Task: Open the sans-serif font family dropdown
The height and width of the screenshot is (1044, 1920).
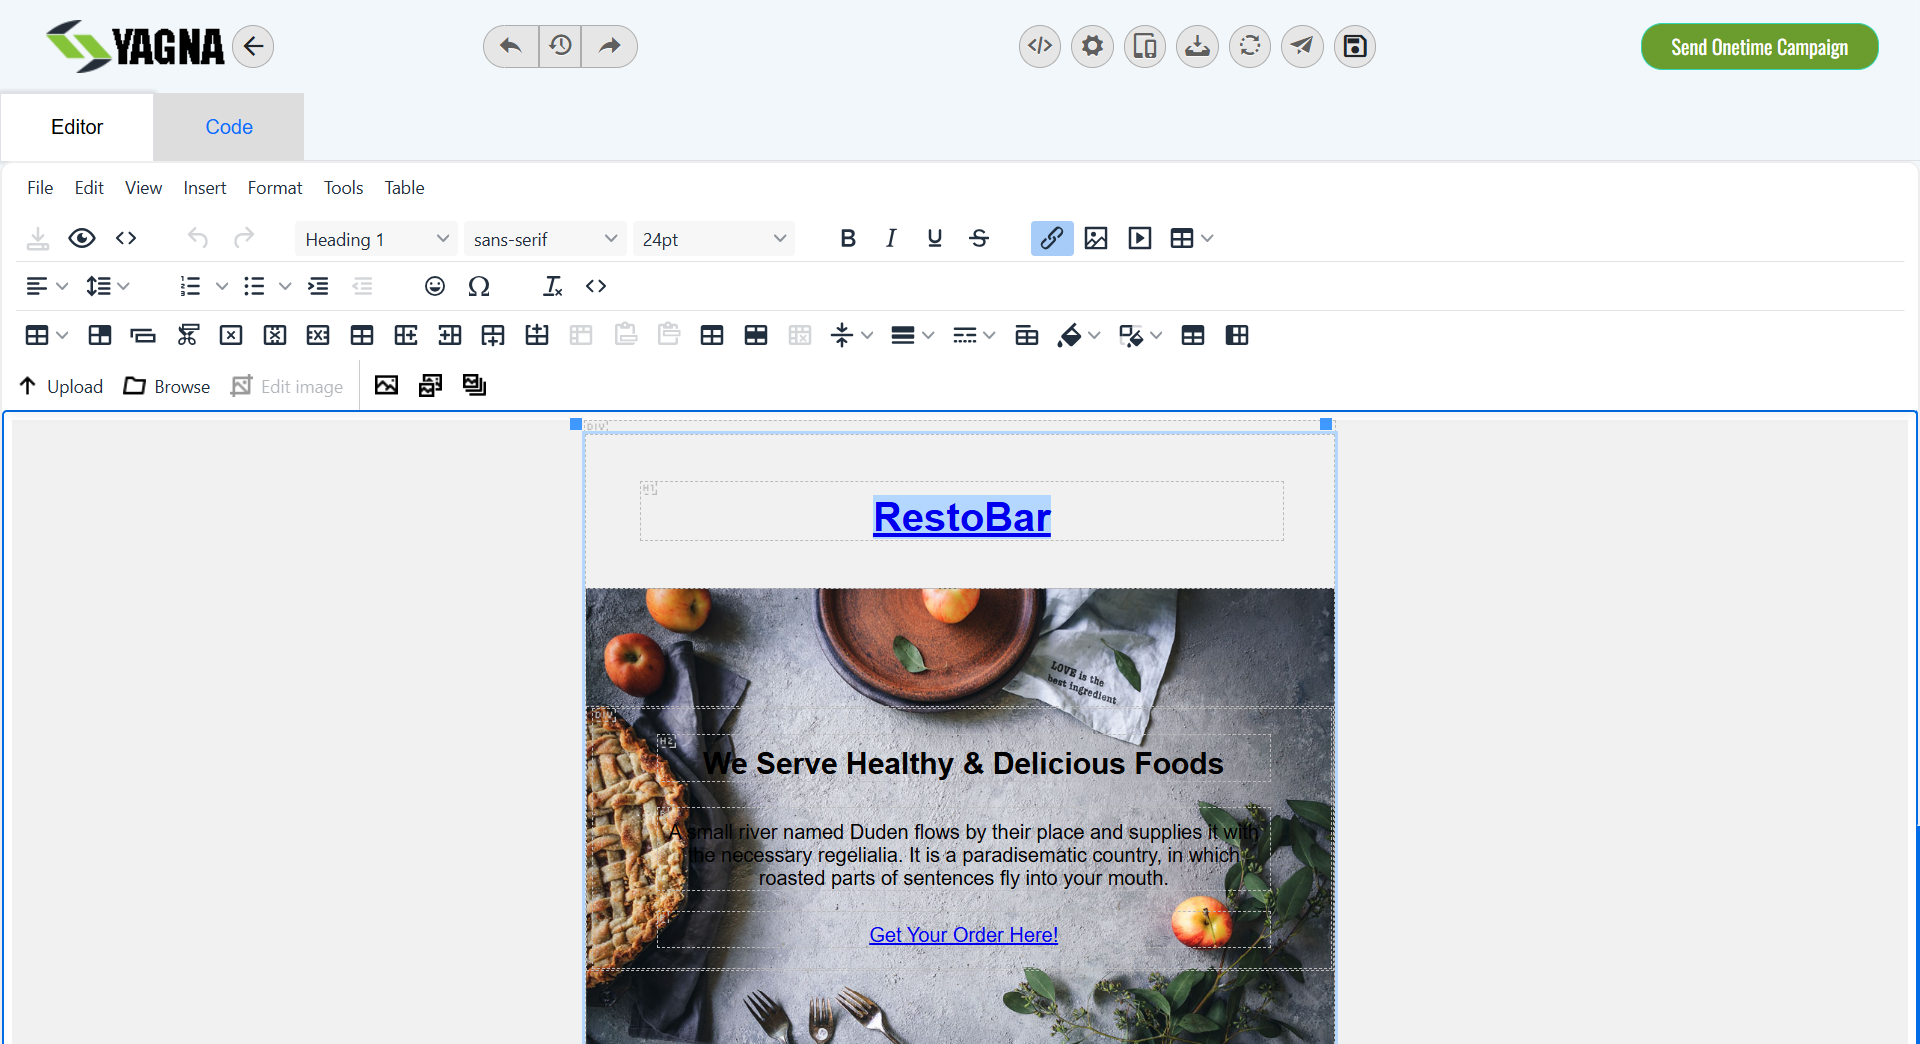Action: 544,238
